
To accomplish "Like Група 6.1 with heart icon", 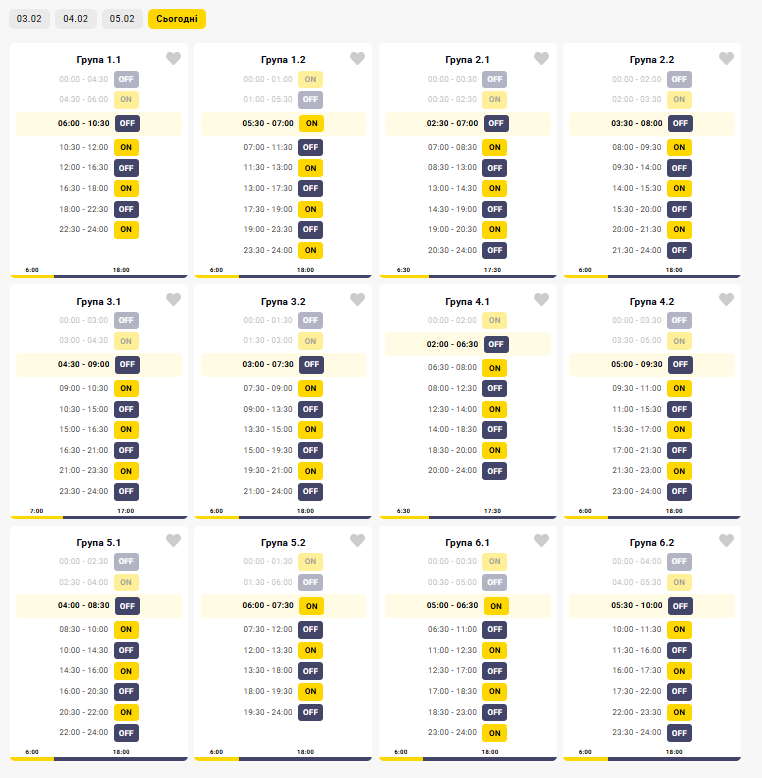I will click(542, 541).
